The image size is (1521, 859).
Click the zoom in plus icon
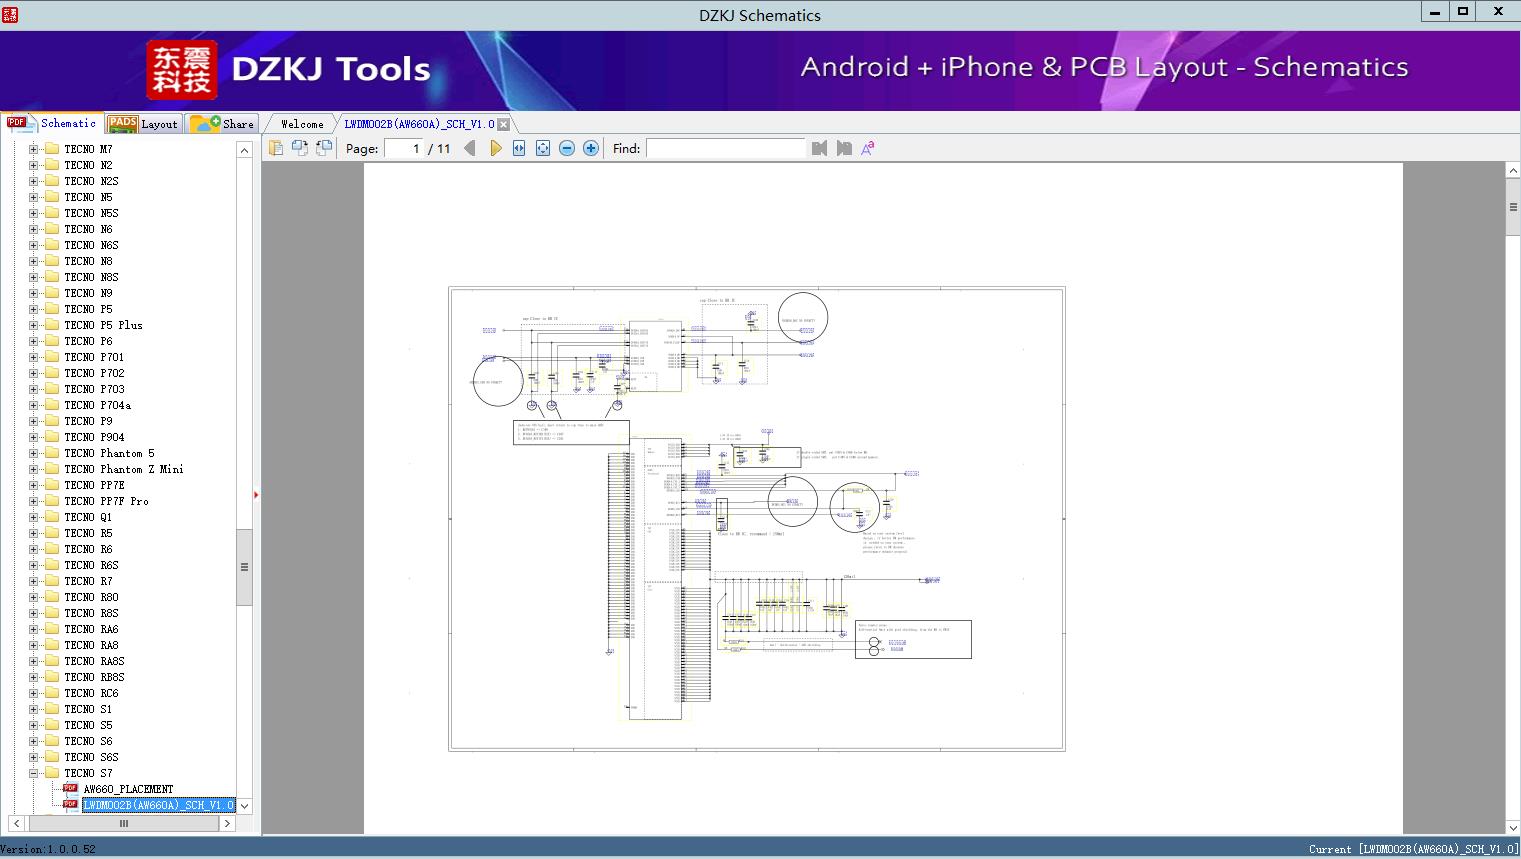tap(591, 148)
